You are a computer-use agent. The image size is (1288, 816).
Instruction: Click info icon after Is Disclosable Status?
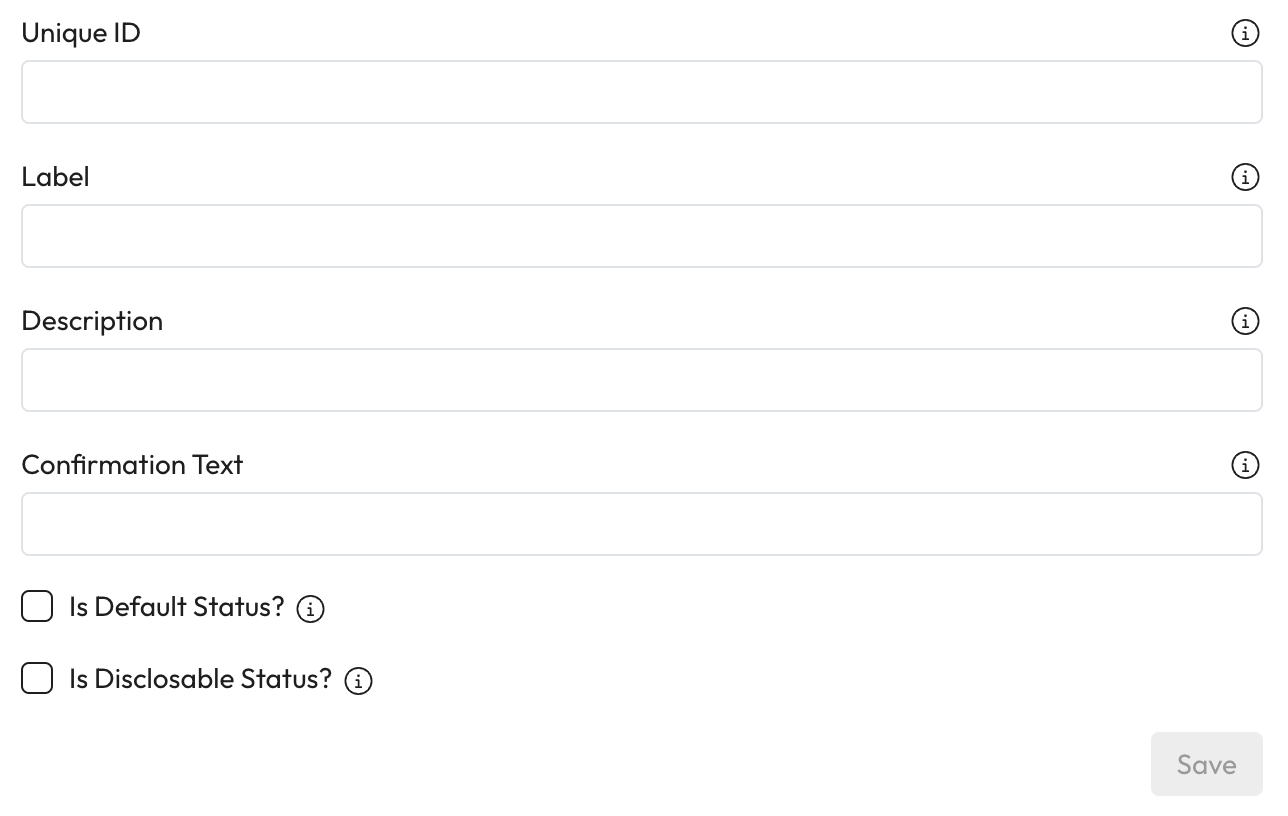[358, 681]
